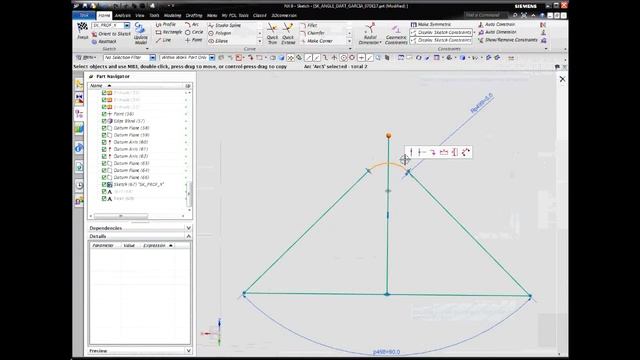Toggle the lower Display Sketch Constraints button
This screenshot has width=640, height=360.
(440, 40)
